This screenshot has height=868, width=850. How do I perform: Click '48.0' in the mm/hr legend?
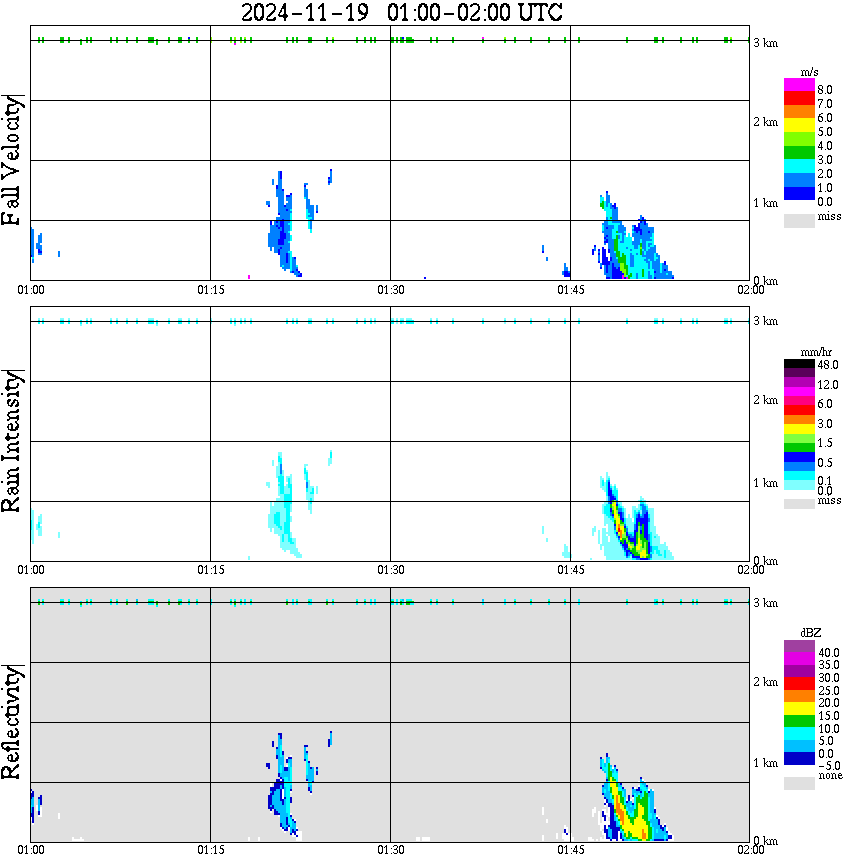[x=828, y=365]
